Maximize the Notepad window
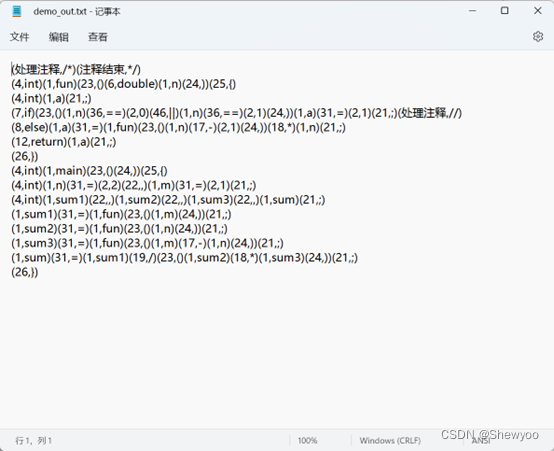Viewport: 554px width, 451px height. click(x=505, y=11)
